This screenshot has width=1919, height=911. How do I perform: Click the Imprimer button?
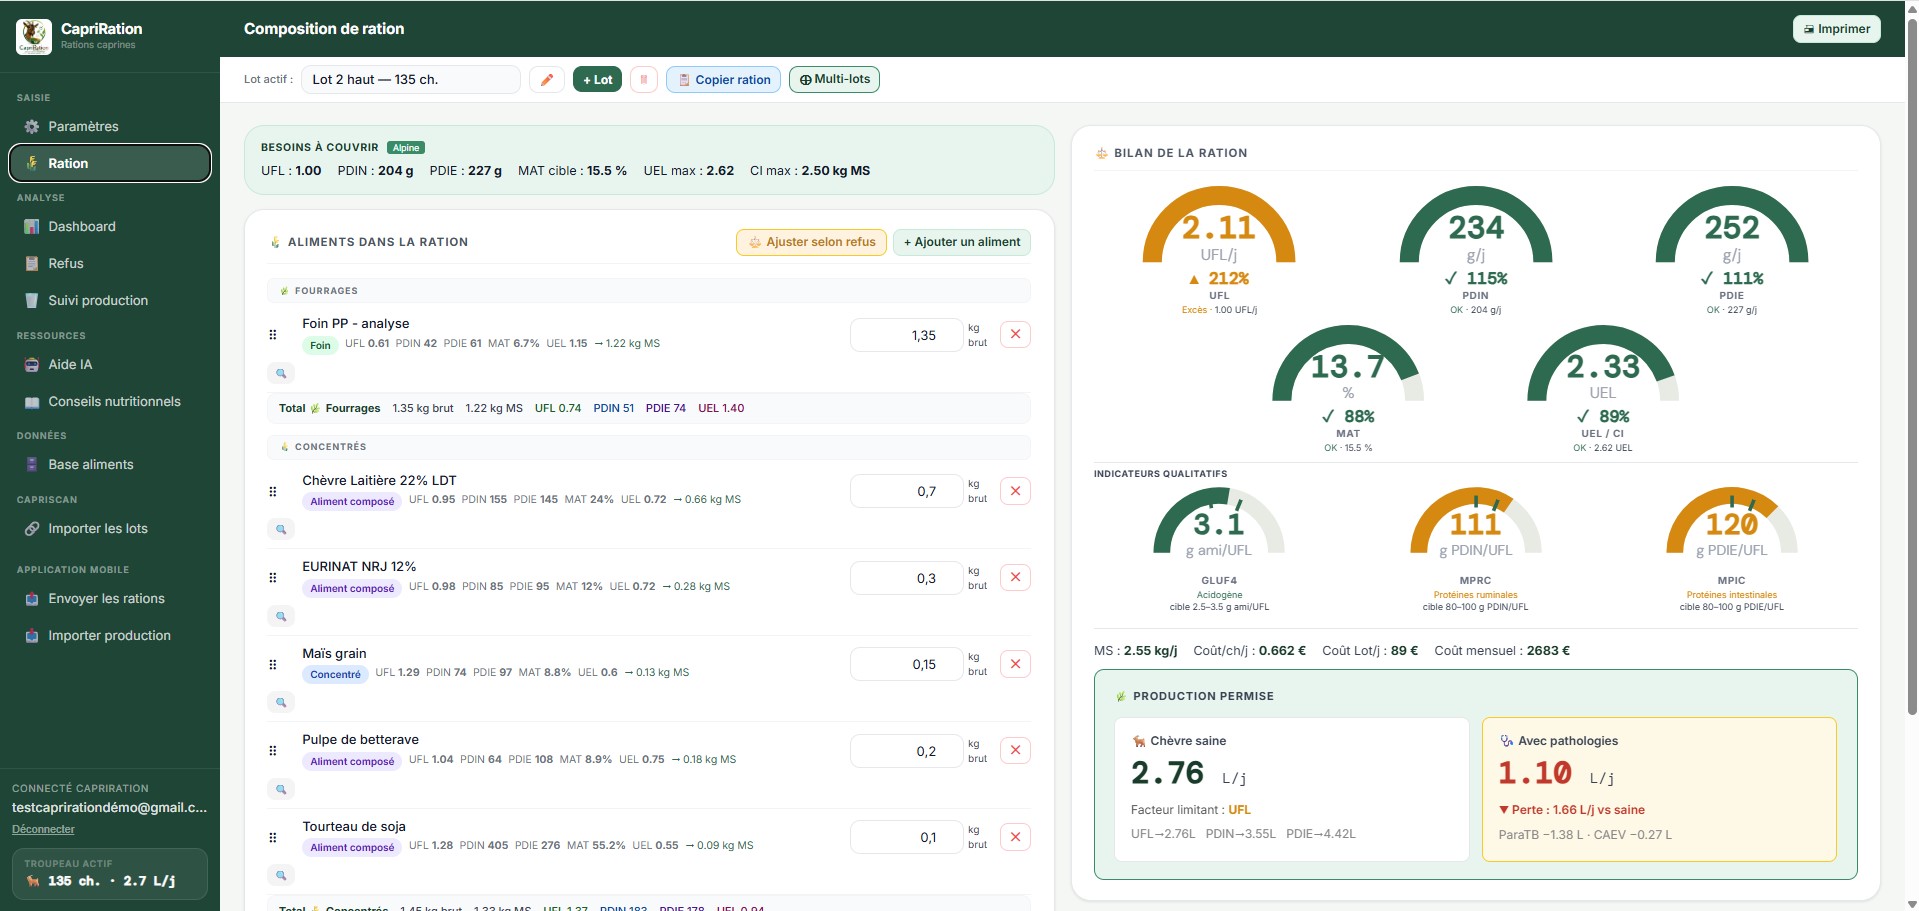pos(1836,29)
